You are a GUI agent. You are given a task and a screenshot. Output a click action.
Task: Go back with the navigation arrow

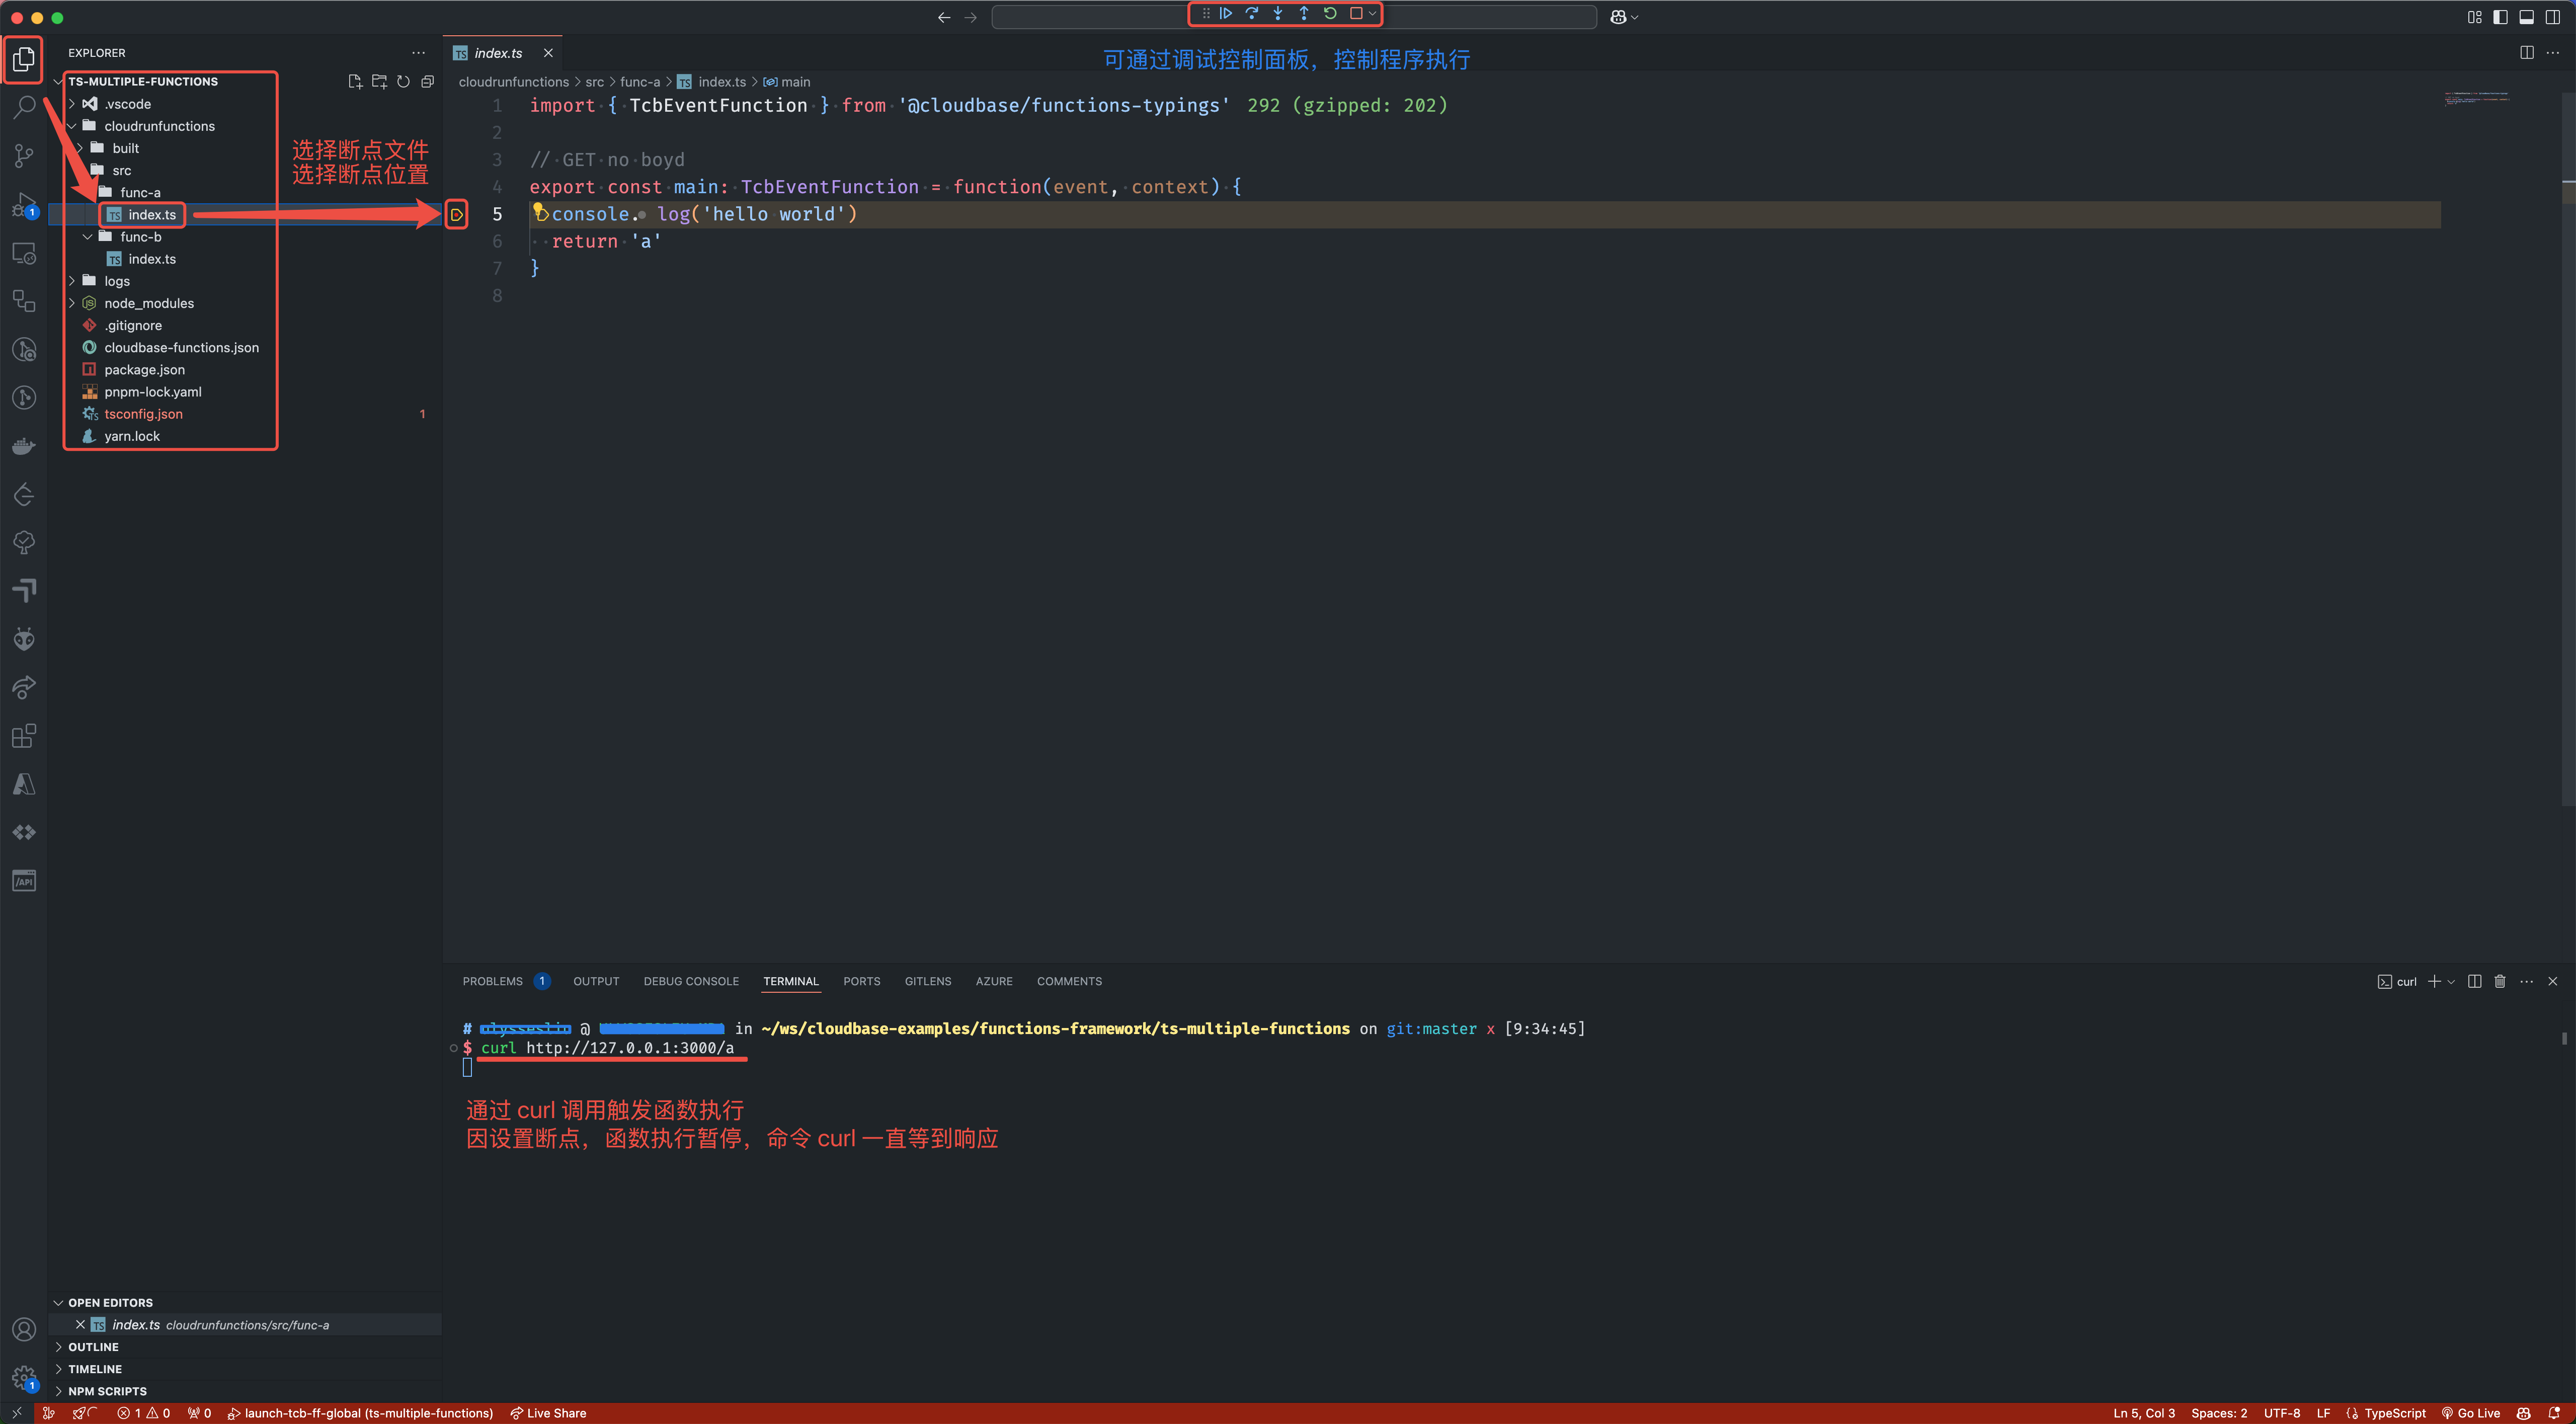tap(944, 17)
